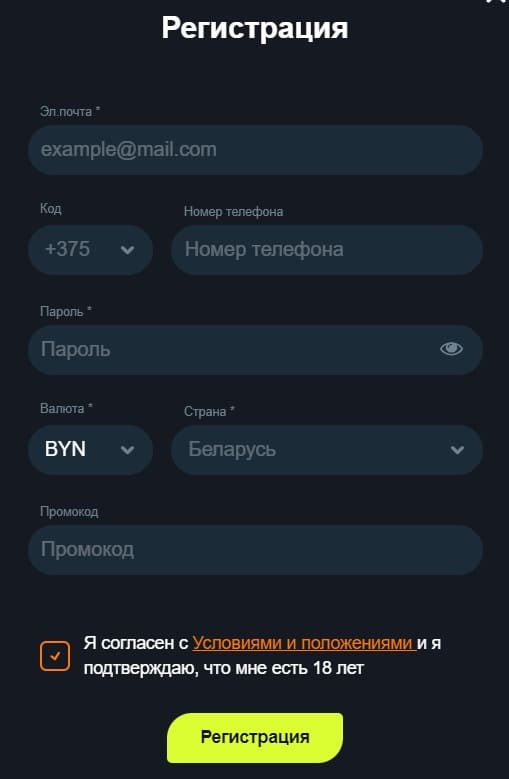The height and width of the screenshot is (779, 509).
Task: Focus the example@mail.com email field
Action: click(255, 150)
